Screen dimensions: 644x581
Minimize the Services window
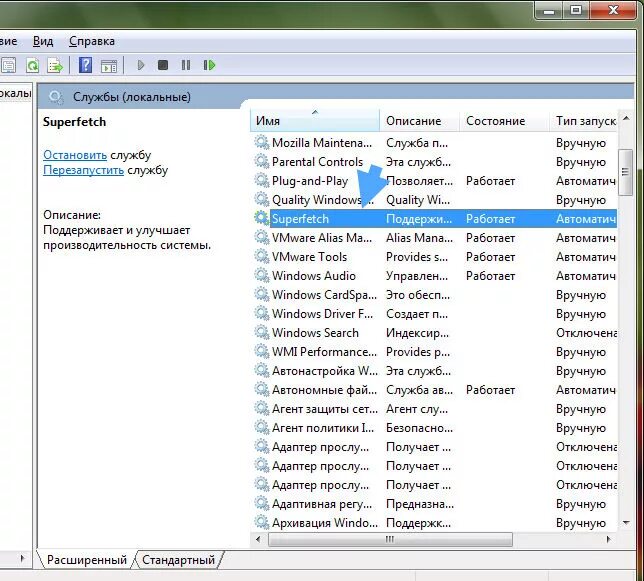549,10
